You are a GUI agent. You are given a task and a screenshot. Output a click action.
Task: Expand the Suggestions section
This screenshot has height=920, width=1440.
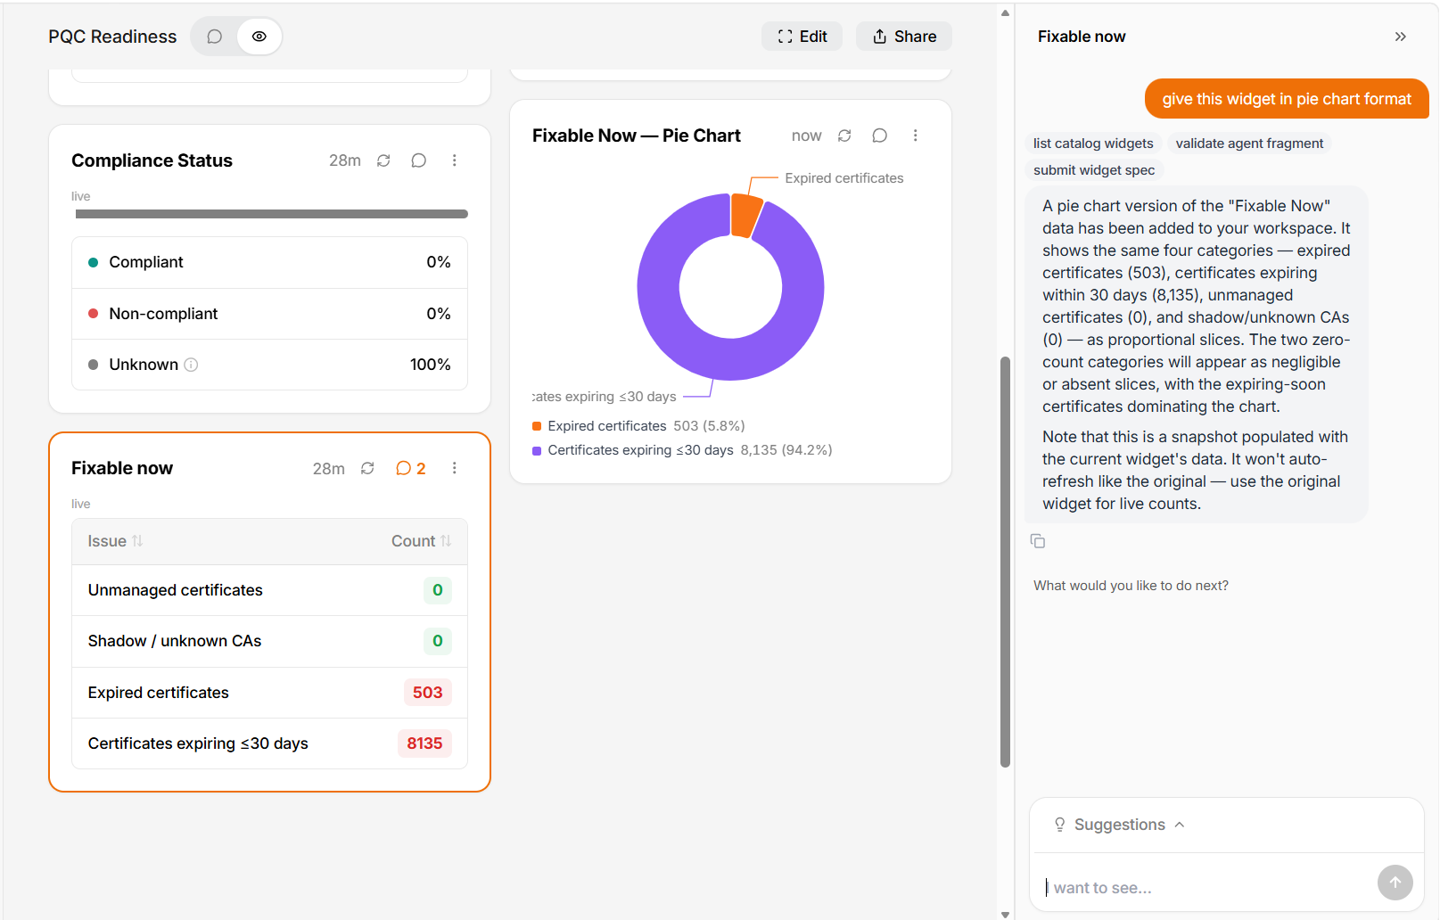(1119, 825)
